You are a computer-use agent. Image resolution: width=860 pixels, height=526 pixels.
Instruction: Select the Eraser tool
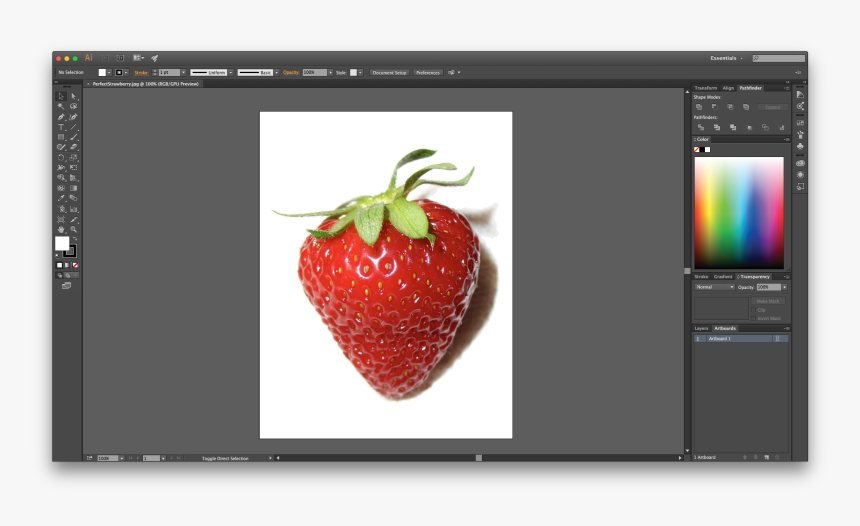coord(73,147)
